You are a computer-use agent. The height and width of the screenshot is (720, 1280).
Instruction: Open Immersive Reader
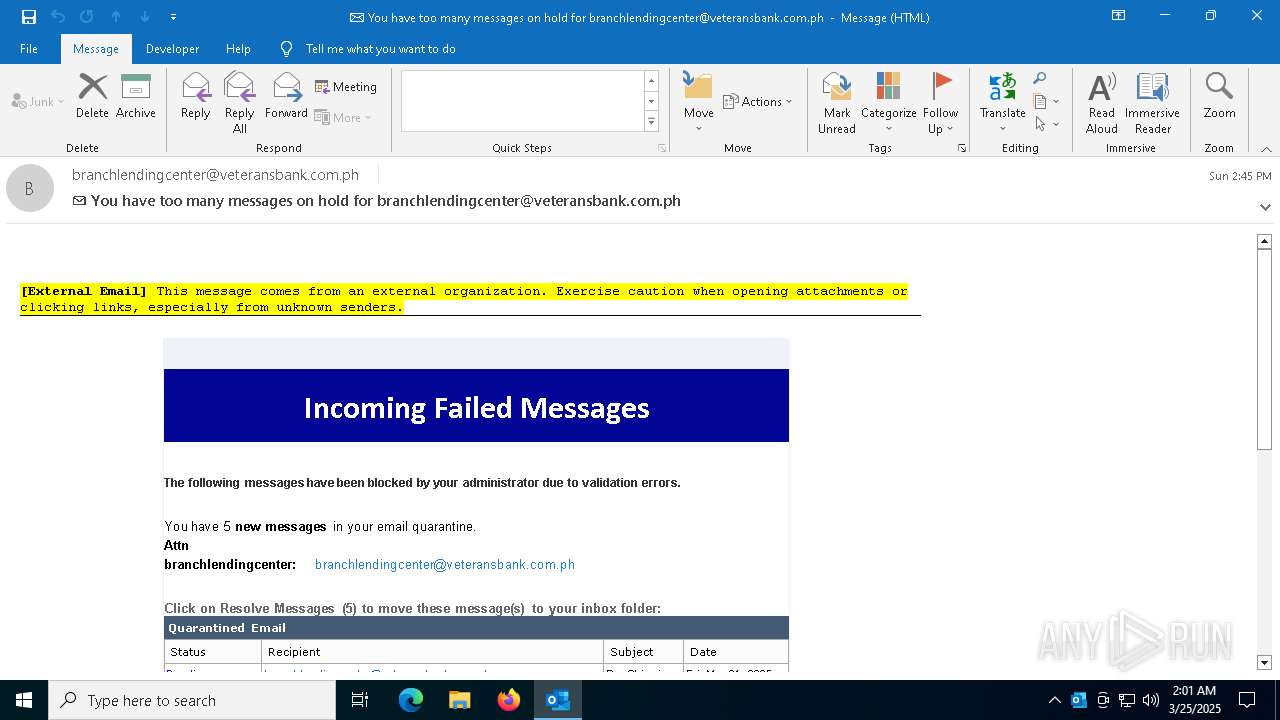1153,102
